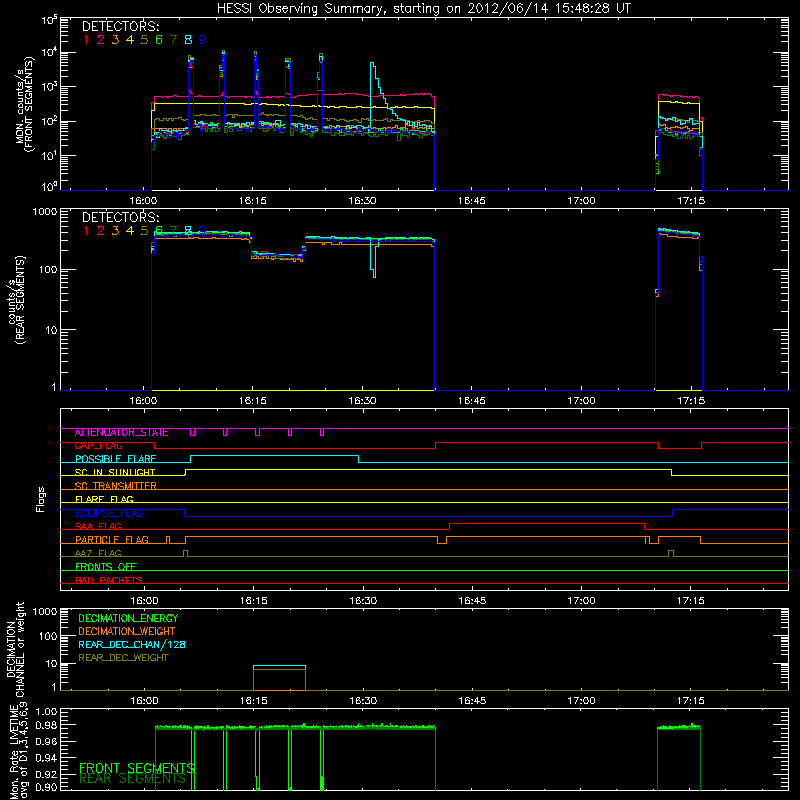This screenshot has width=800, height=800.
Task: Click the DECIMATION CHANNEL or weight axis title
Action: (x=15, y=649)
